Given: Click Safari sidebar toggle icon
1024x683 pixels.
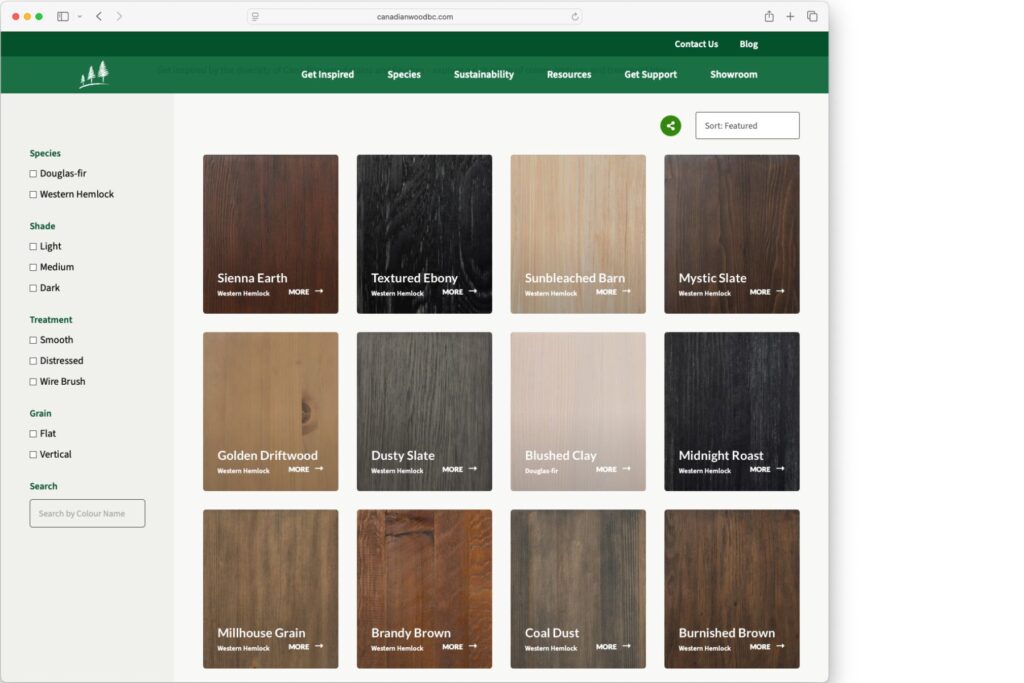Looking at the screenshot, I should (63, 16).
